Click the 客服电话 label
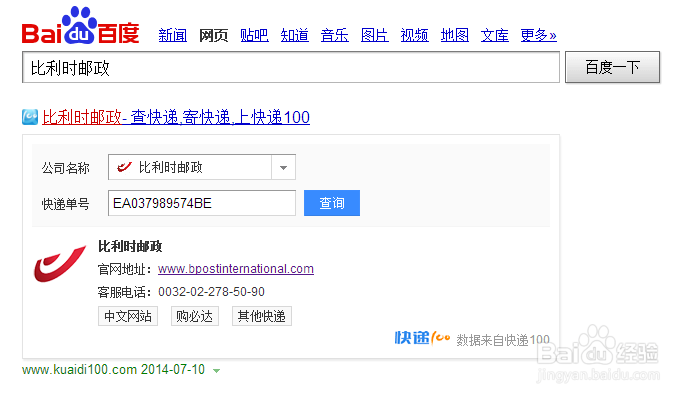Viewport: 700px width, 400px height. point(124,292)
